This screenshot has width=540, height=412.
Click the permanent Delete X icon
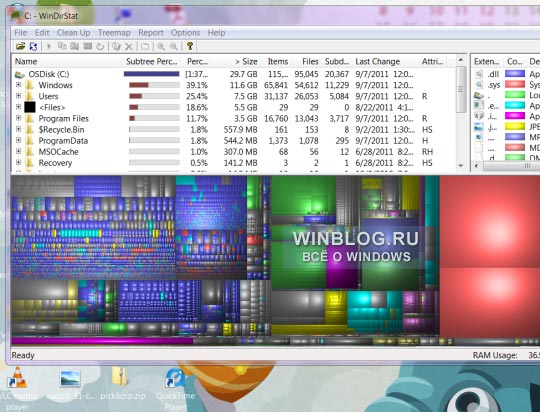click(129, 46)
